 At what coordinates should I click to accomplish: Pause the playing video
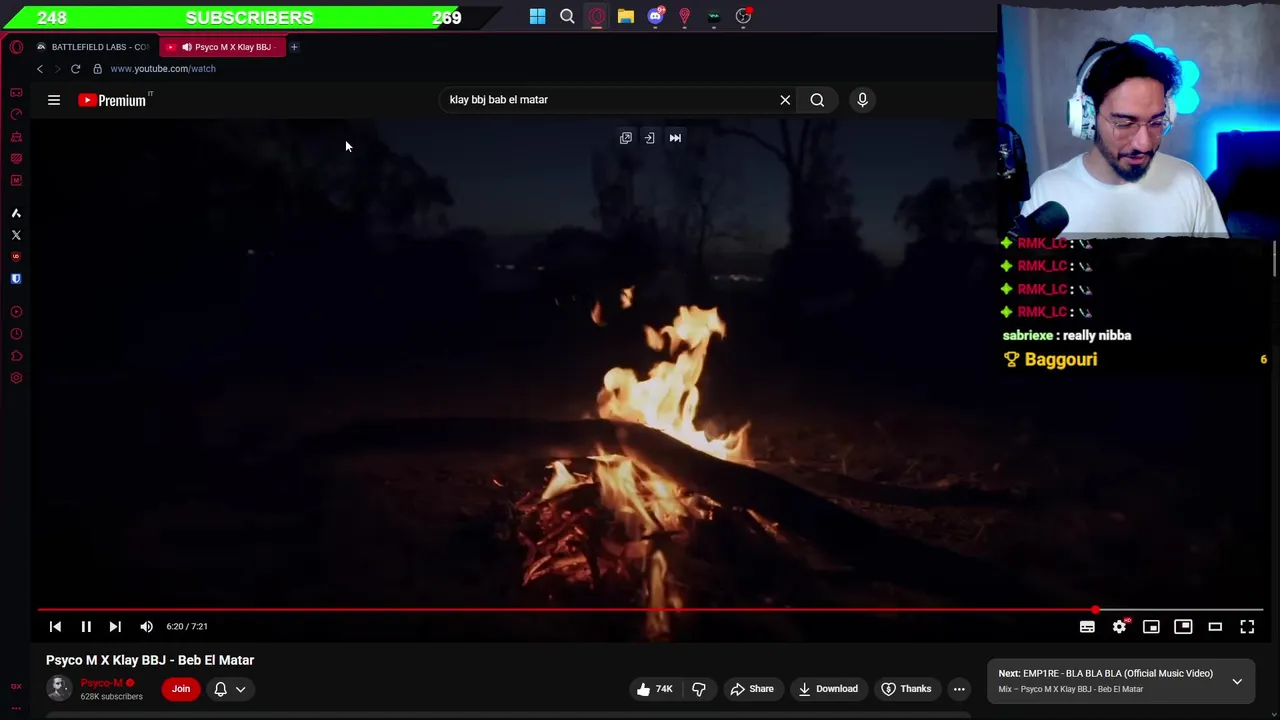(86, 627)
